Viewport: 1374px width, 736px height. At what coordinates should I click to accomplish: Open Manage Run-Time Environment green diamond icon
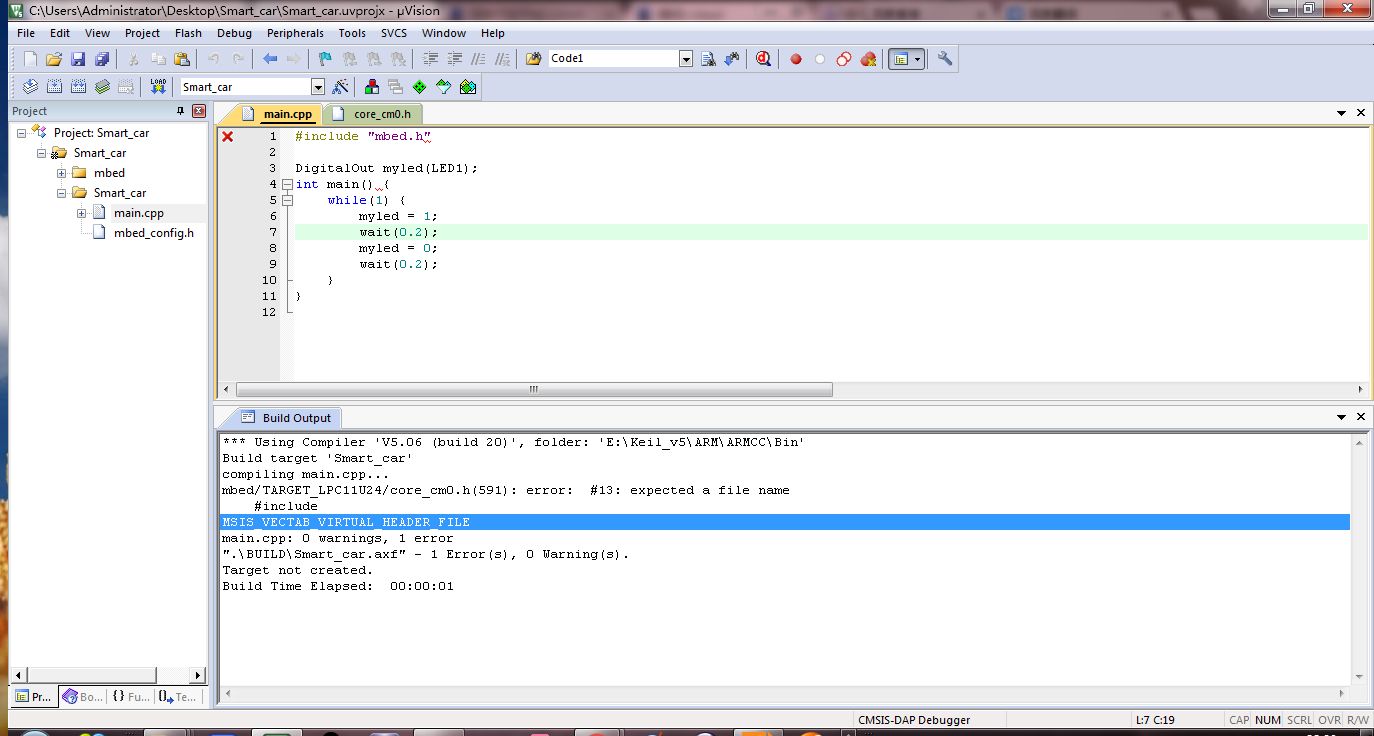(x=419, y=87)
